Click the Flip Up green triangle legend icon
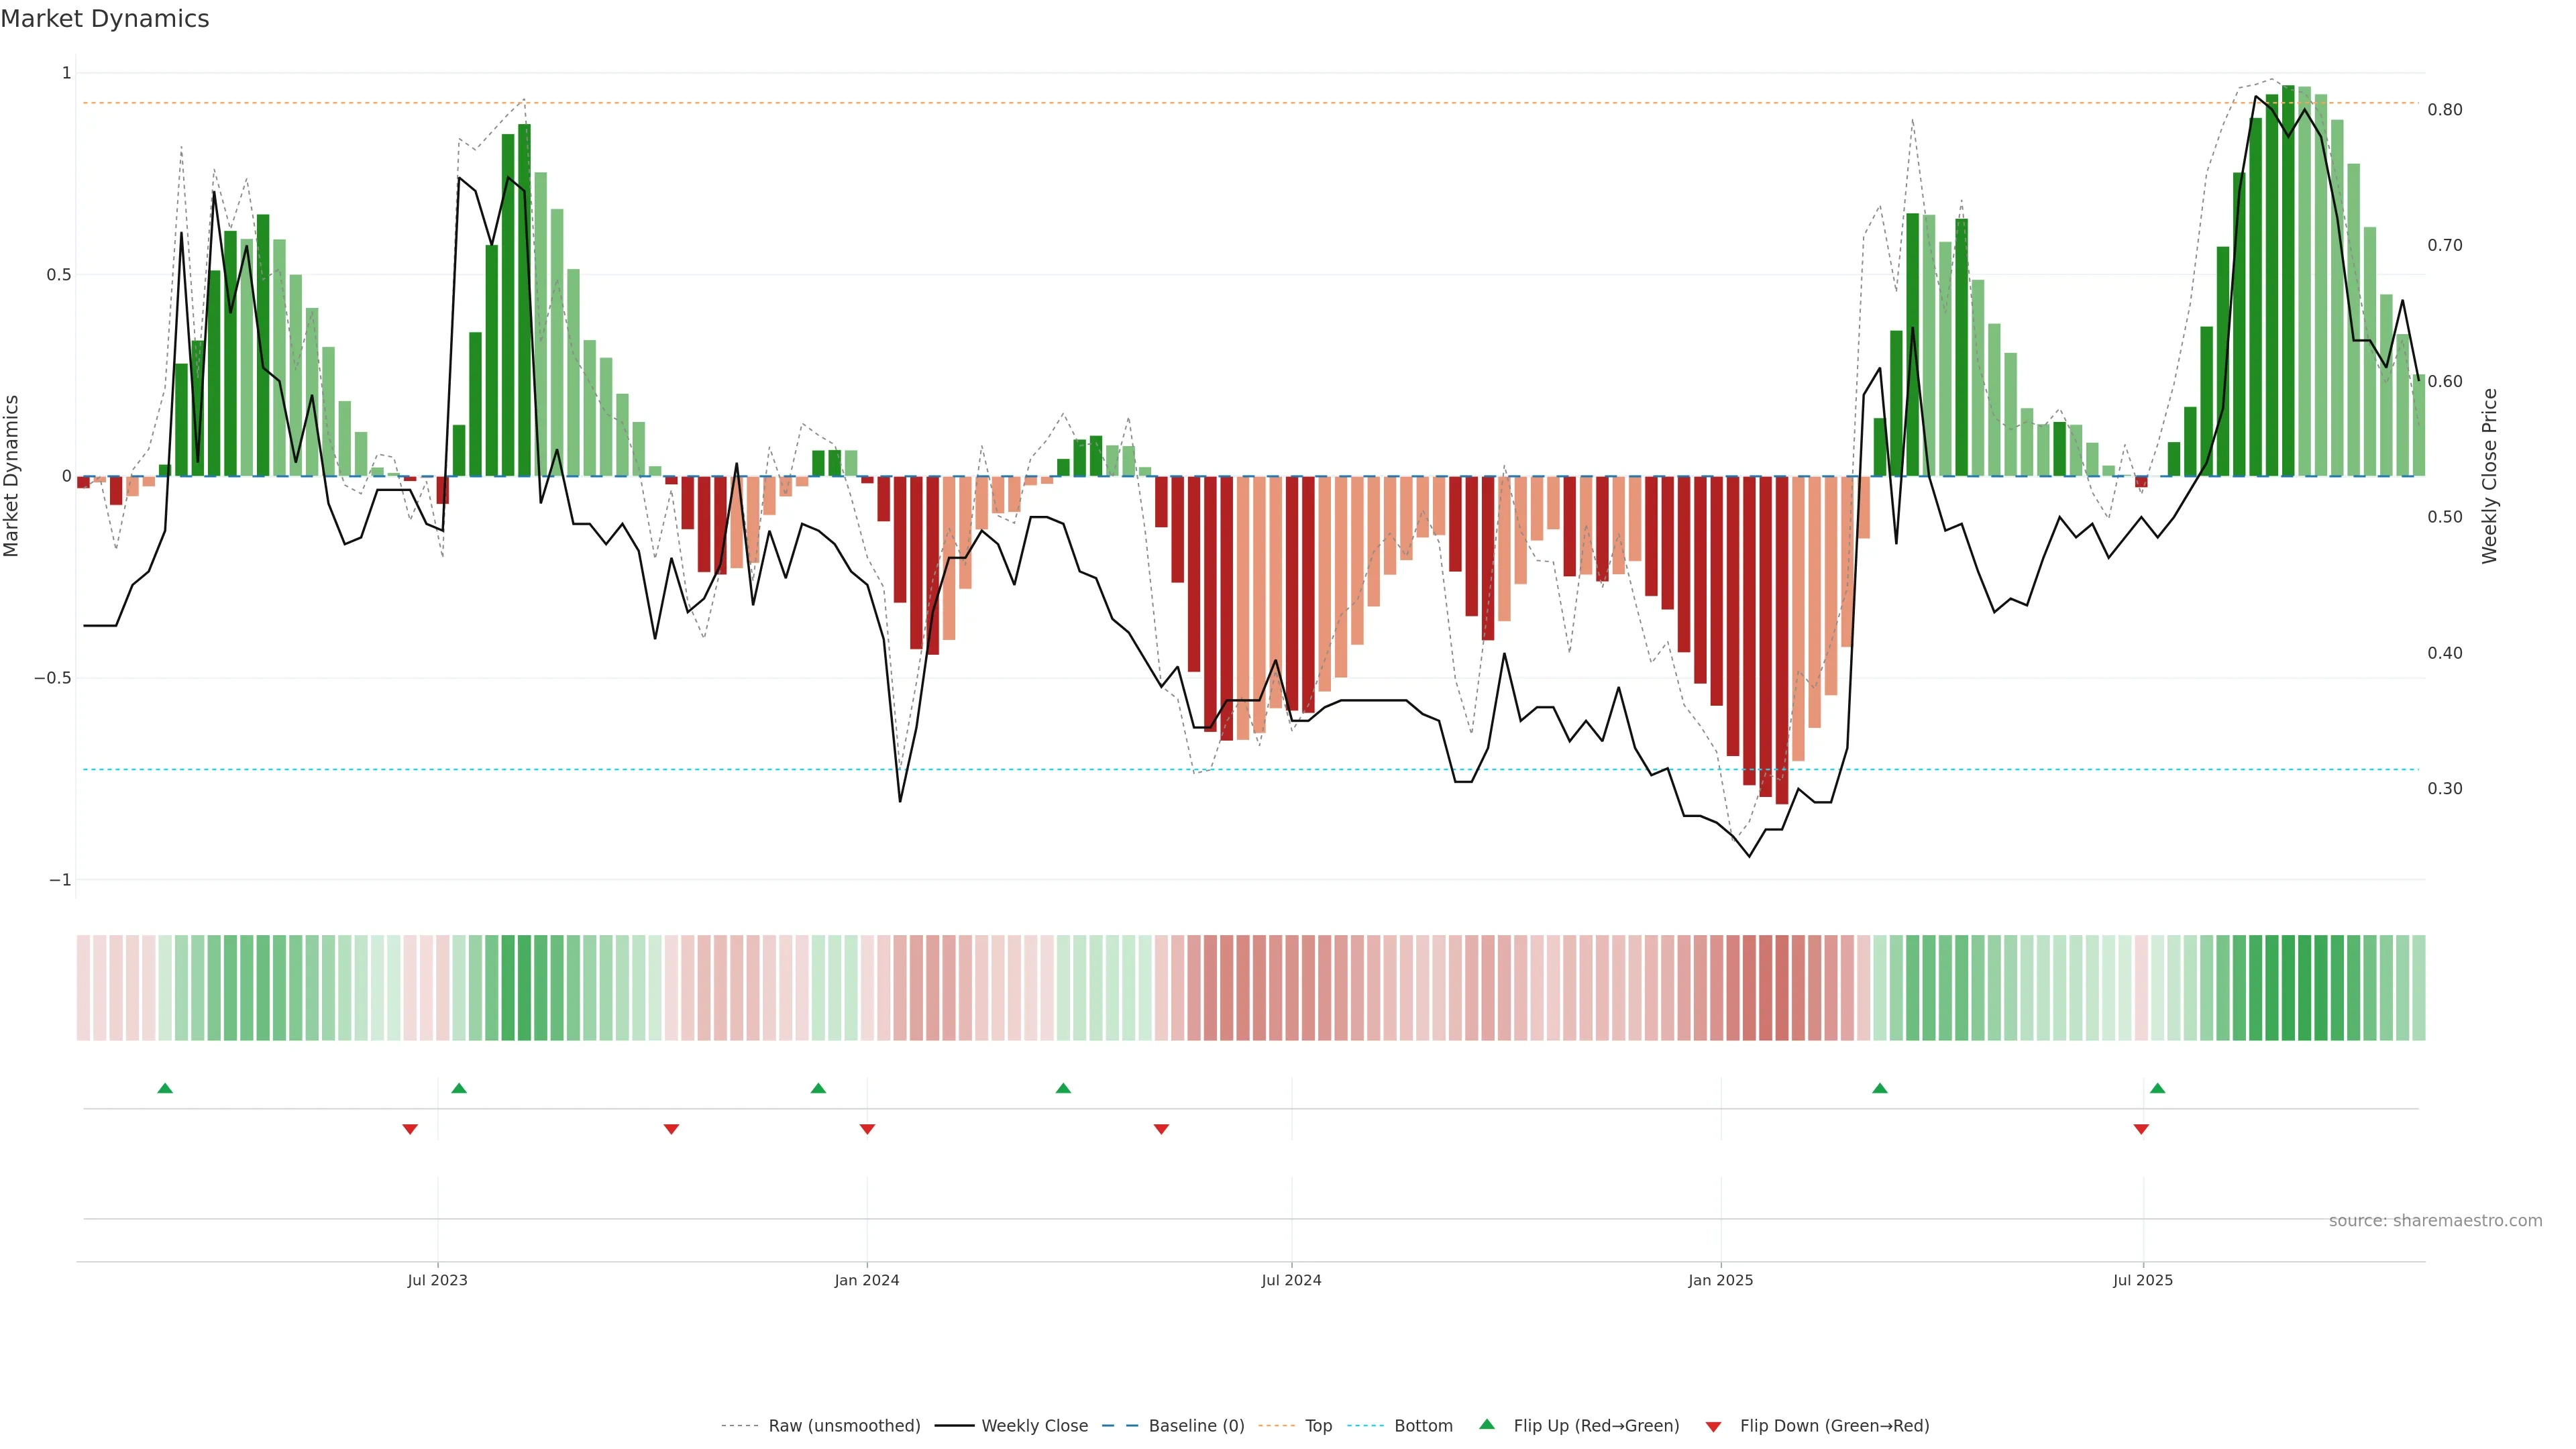The width and height of the screenshot is (2576, 1449). [x=1486, y=1424]
